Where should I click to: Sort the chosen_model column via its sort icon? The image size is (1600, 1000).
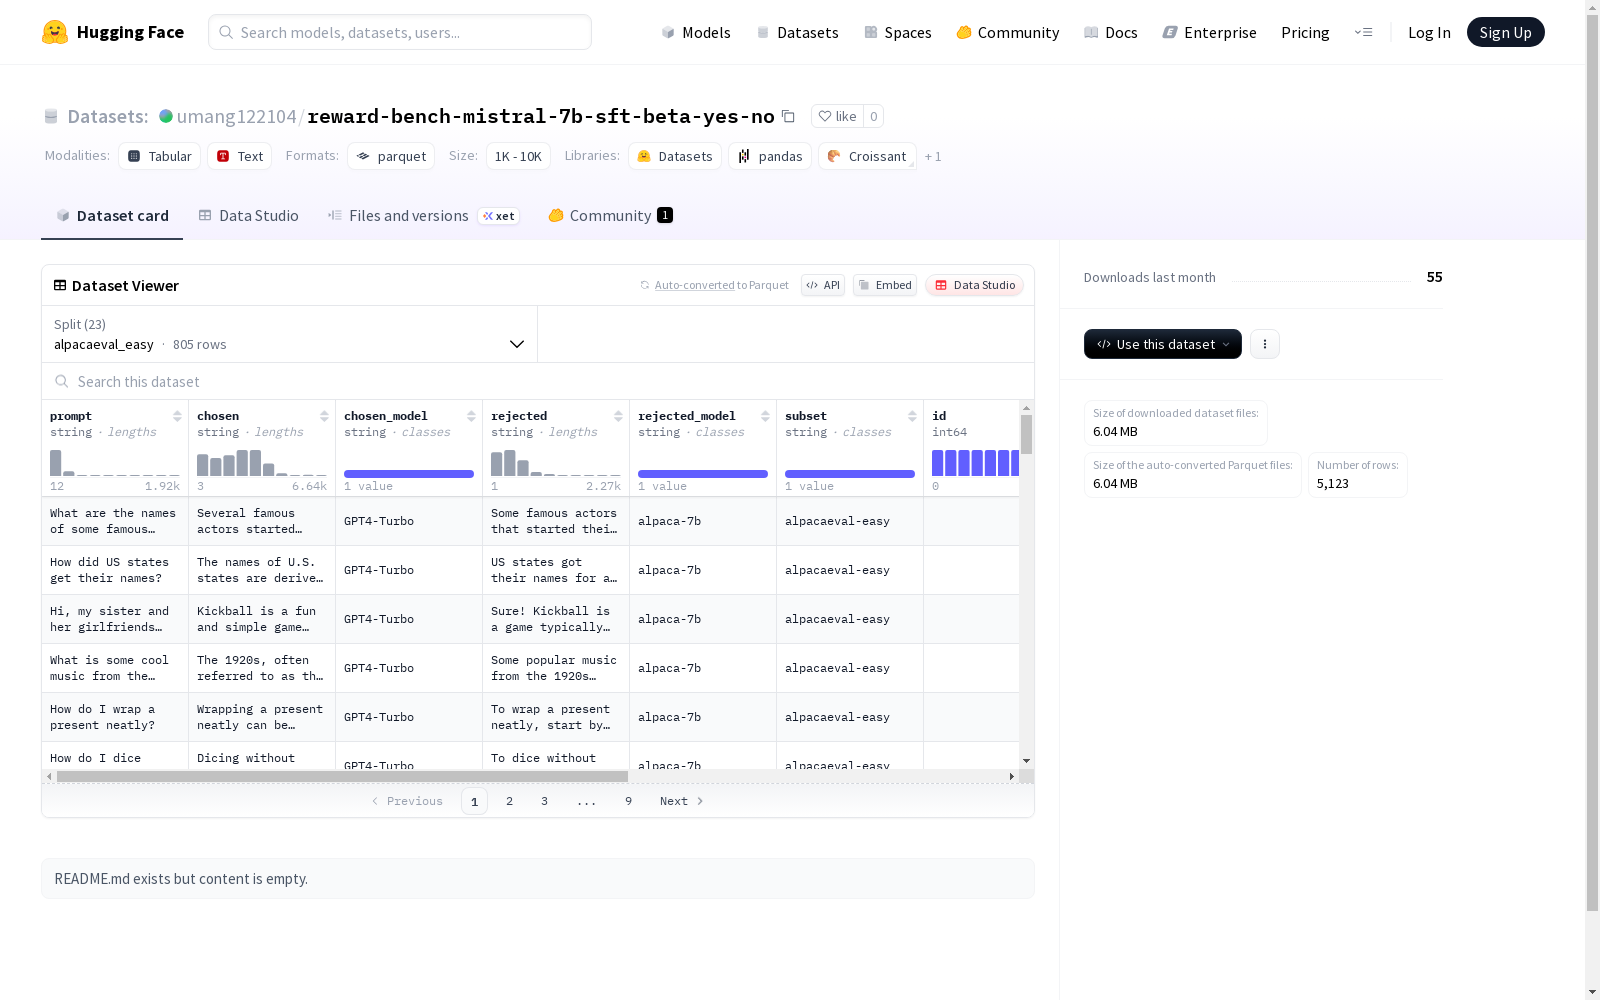point(471,416)
